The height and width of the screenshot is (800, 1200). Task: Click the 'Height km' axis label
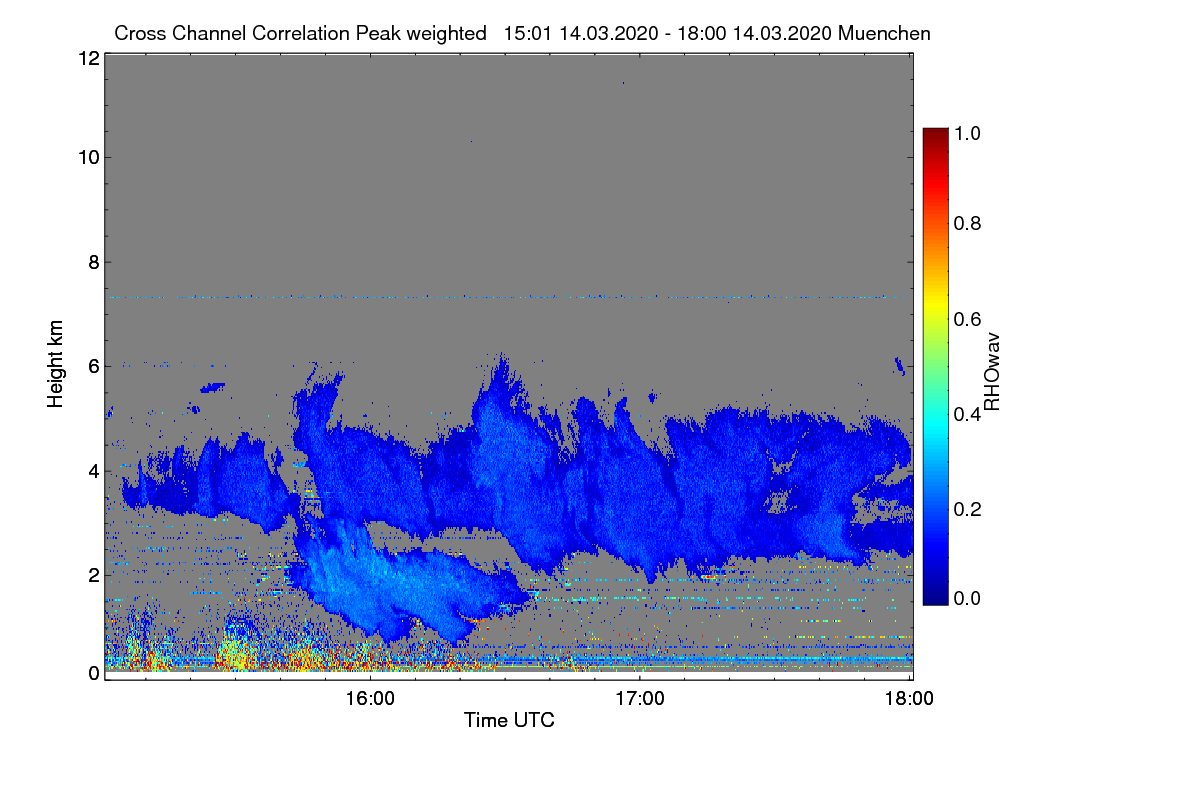coord(55,364)
